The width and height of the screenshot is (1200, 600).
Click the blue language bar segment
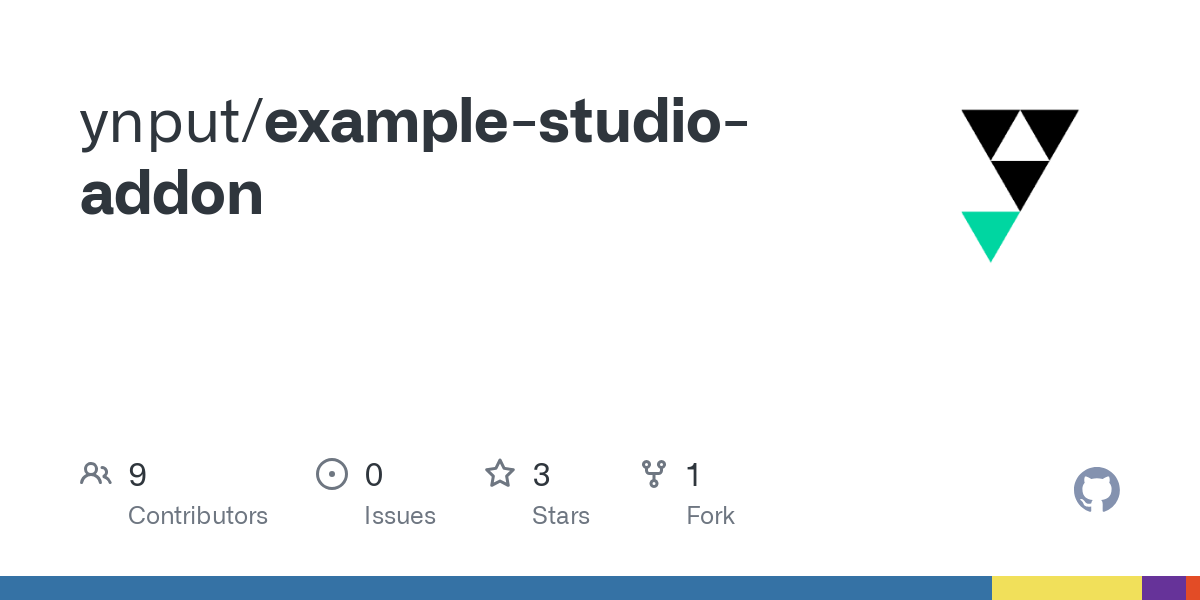point(496,588)
